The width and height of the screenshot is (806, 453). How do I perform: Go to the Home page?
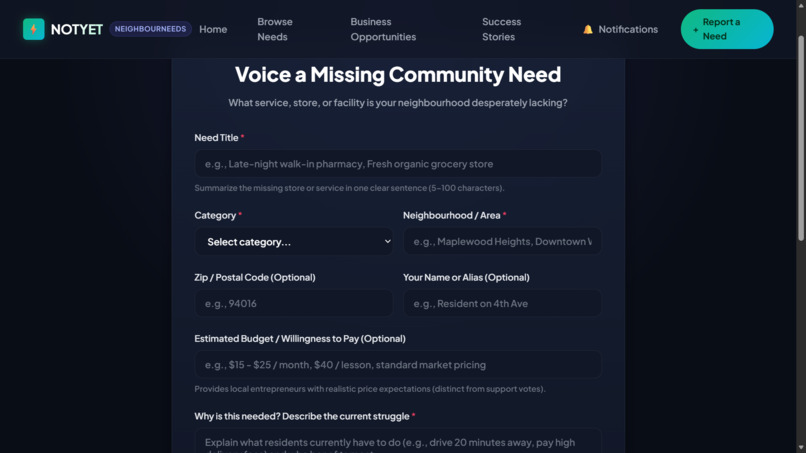tap(213, 29)
